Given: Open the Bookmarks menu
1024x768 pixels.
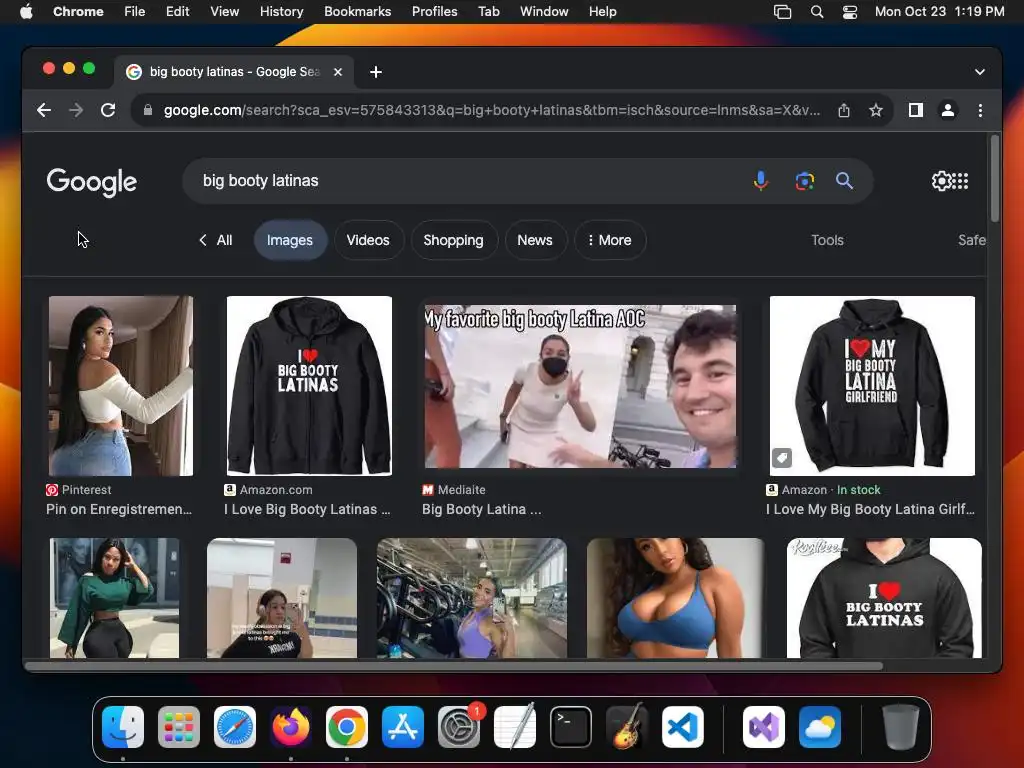Looking at the screenshot, I should [357, 12].
